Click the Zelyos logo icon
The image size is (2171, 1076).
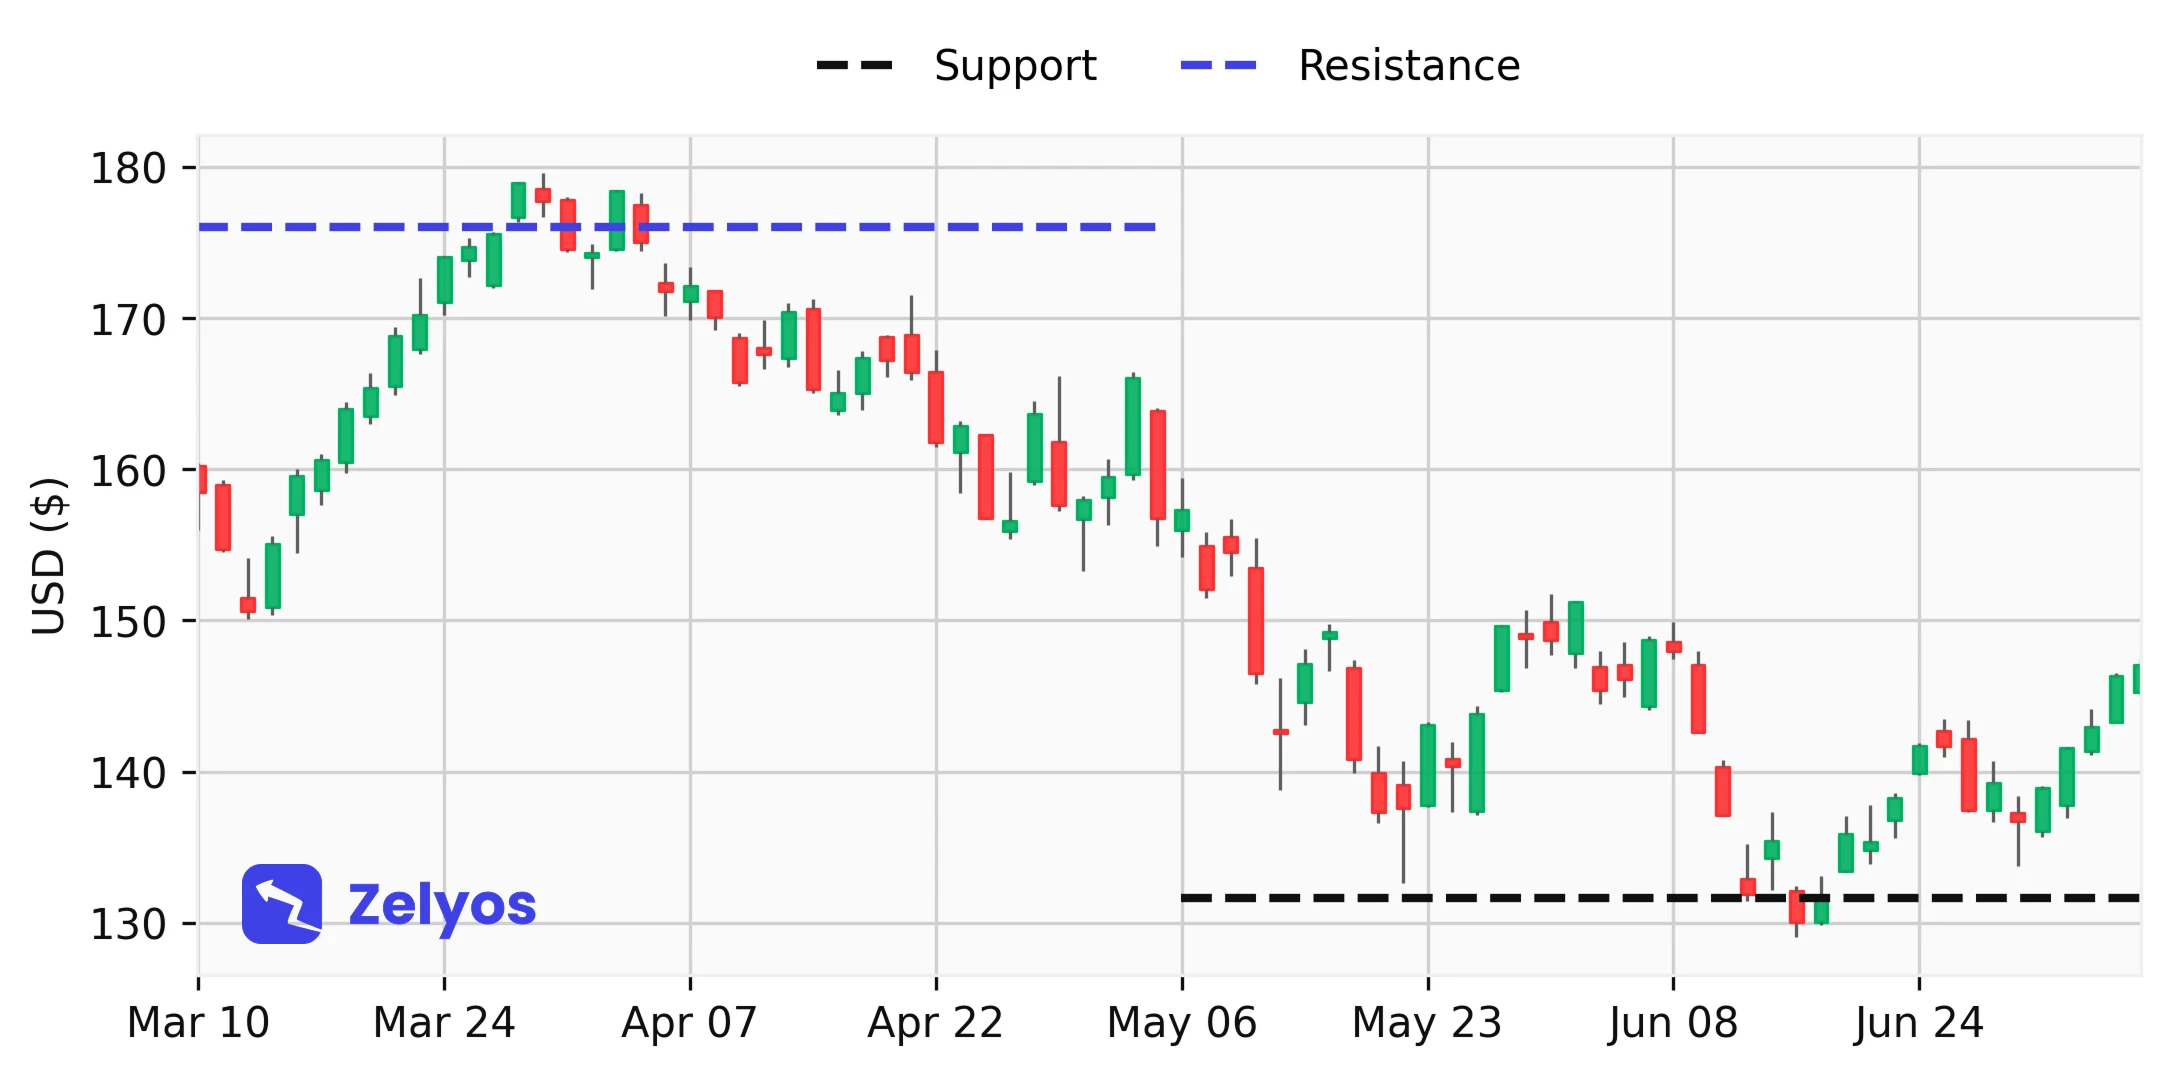[282, 903]
